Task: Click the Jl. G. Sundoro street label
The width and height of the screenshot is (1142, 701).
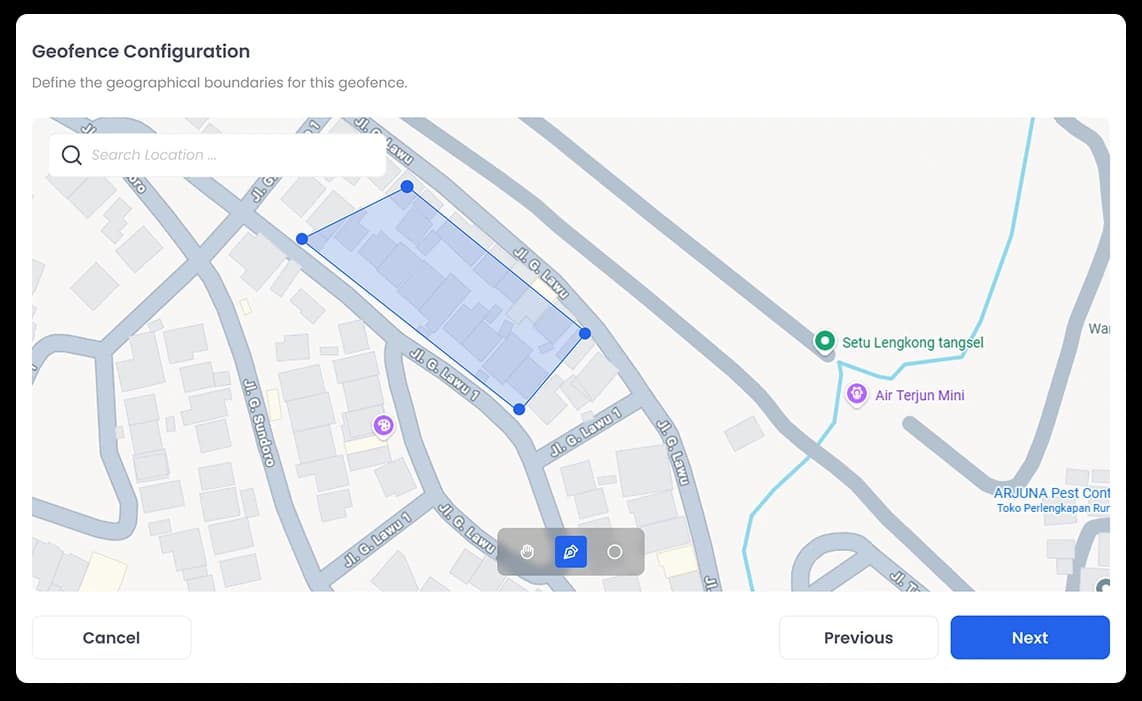Action: [259, 423]
